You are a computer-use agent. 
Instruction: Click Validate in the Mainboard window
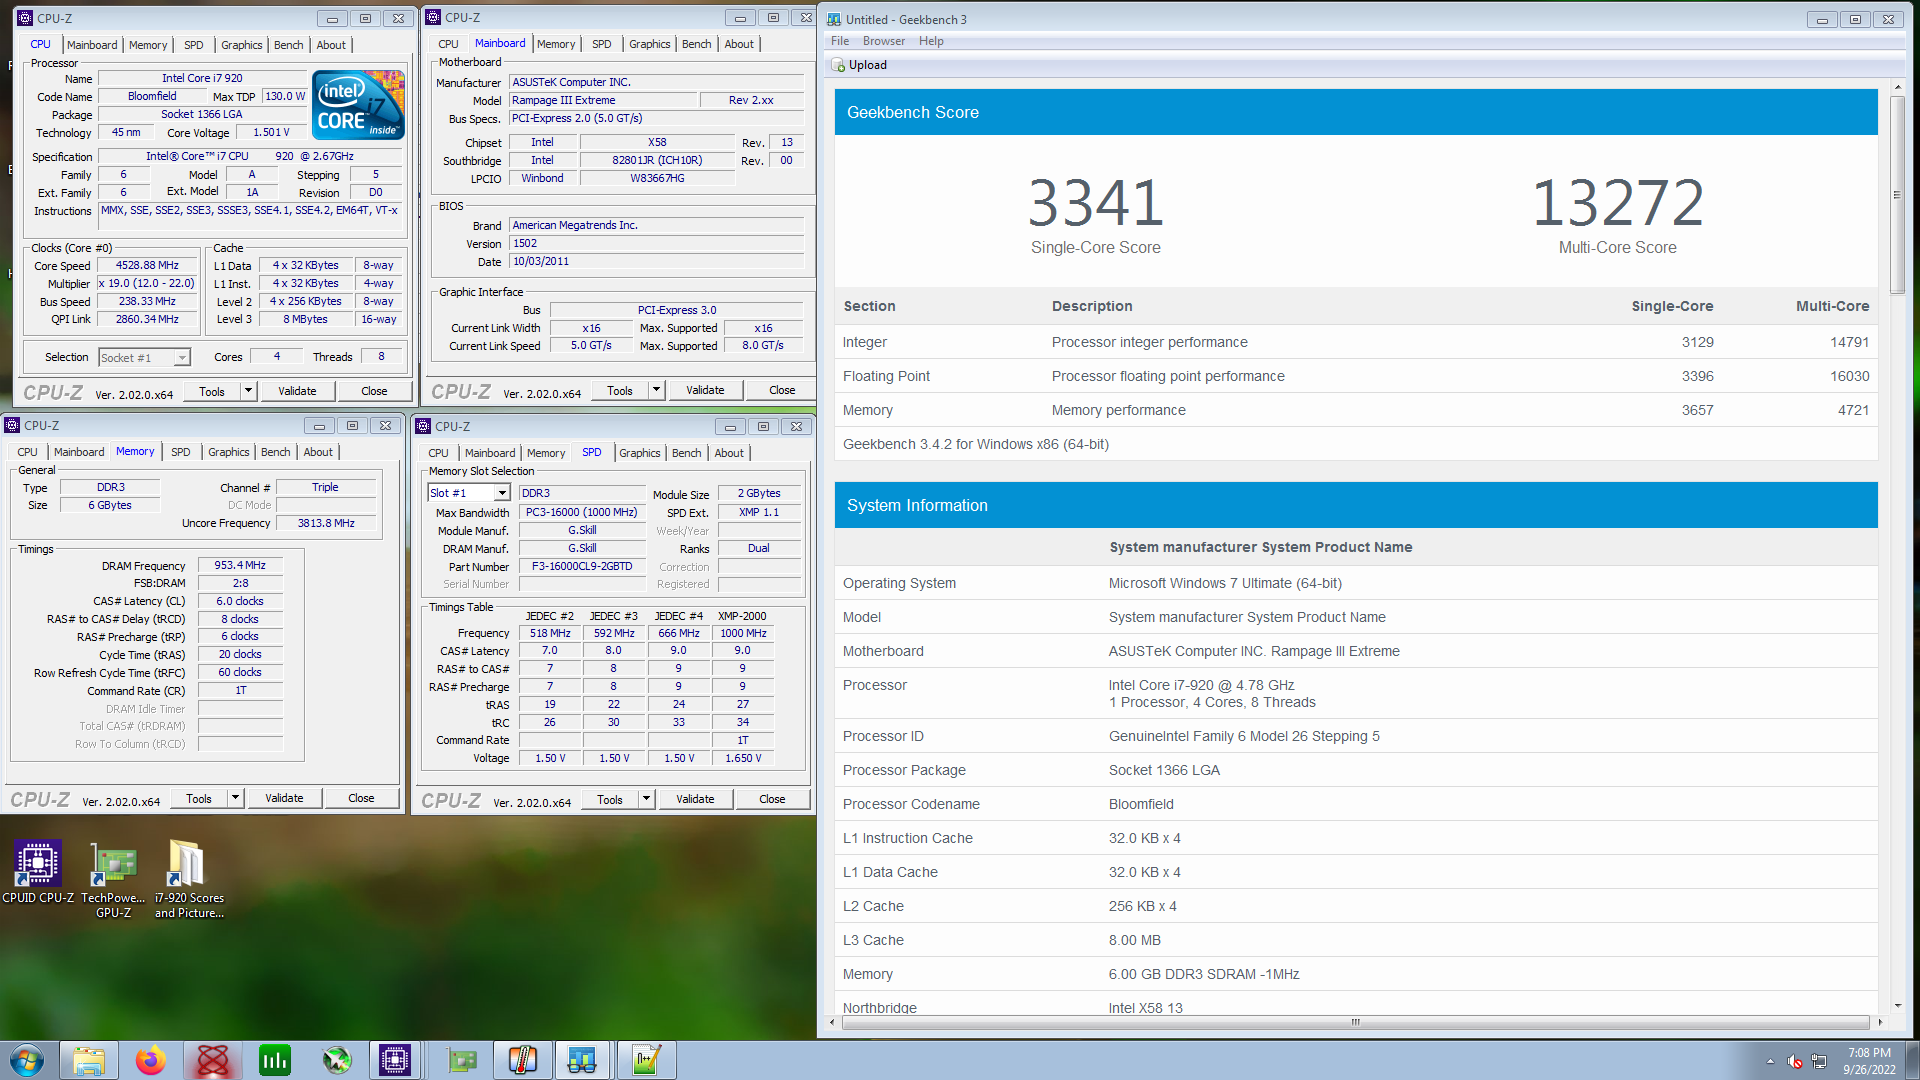point(705,390)
